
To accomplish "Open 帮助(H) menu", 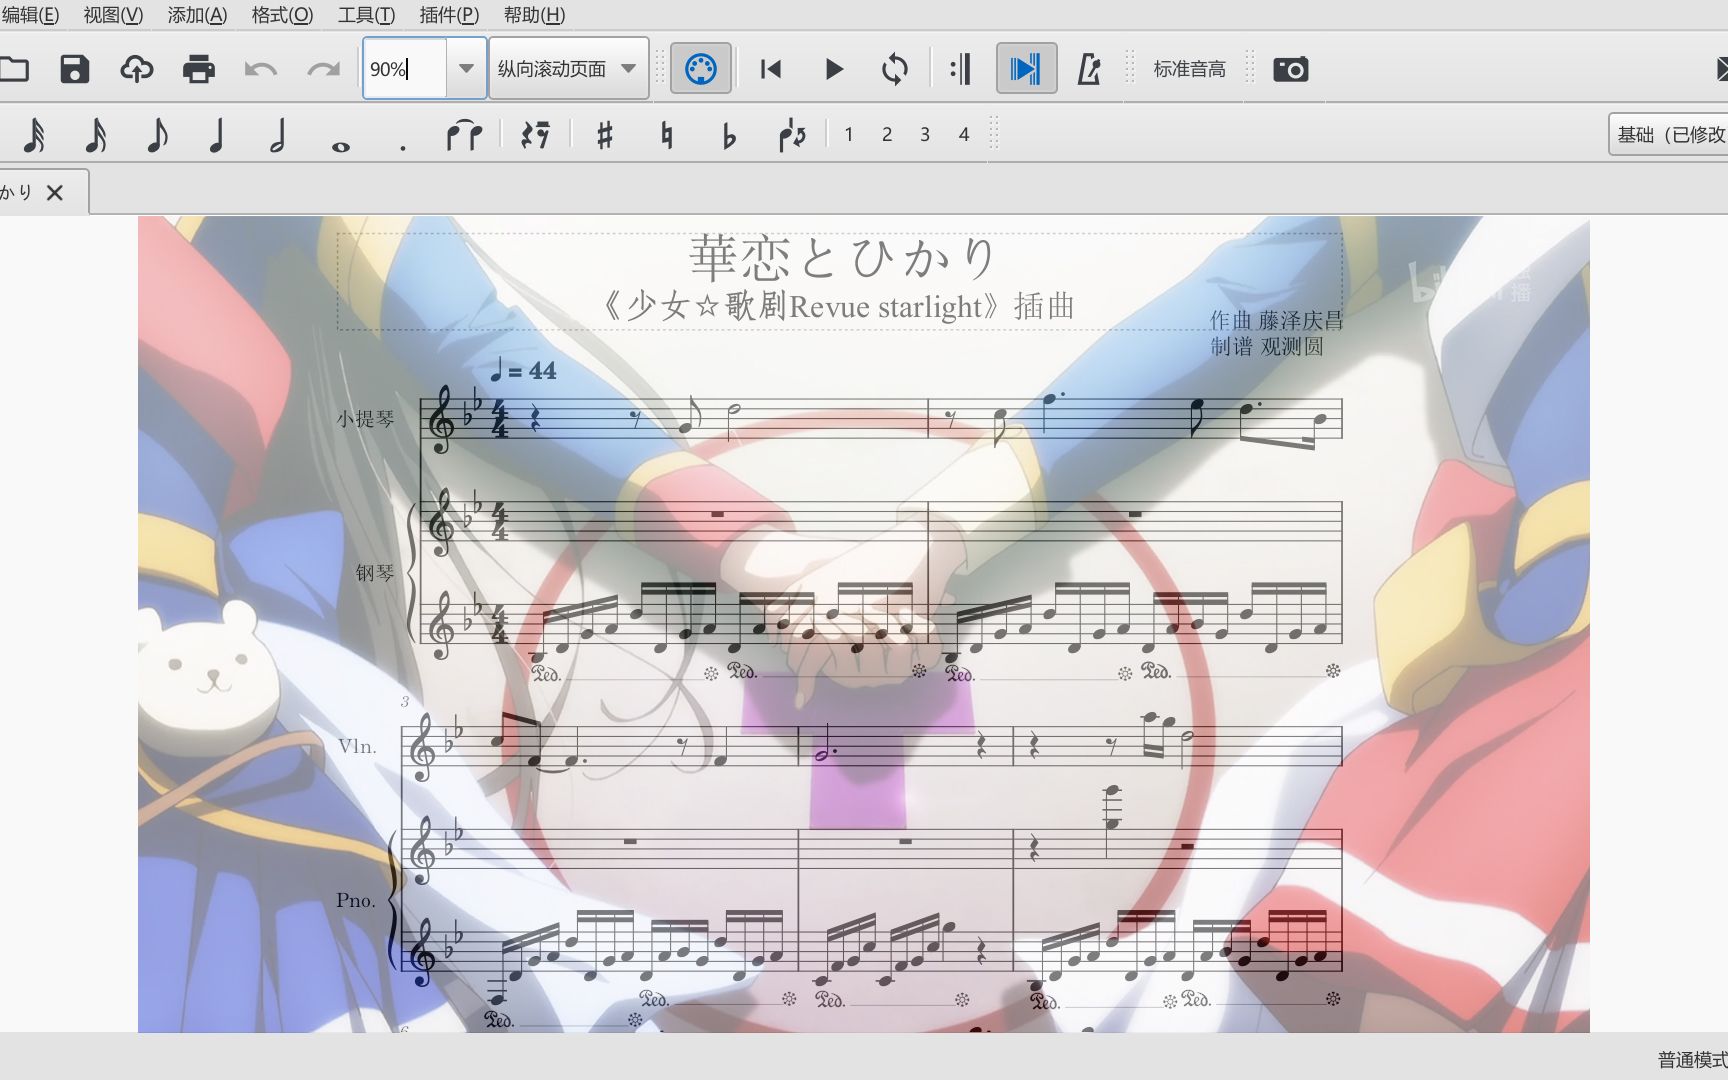I will coord(534,15).
